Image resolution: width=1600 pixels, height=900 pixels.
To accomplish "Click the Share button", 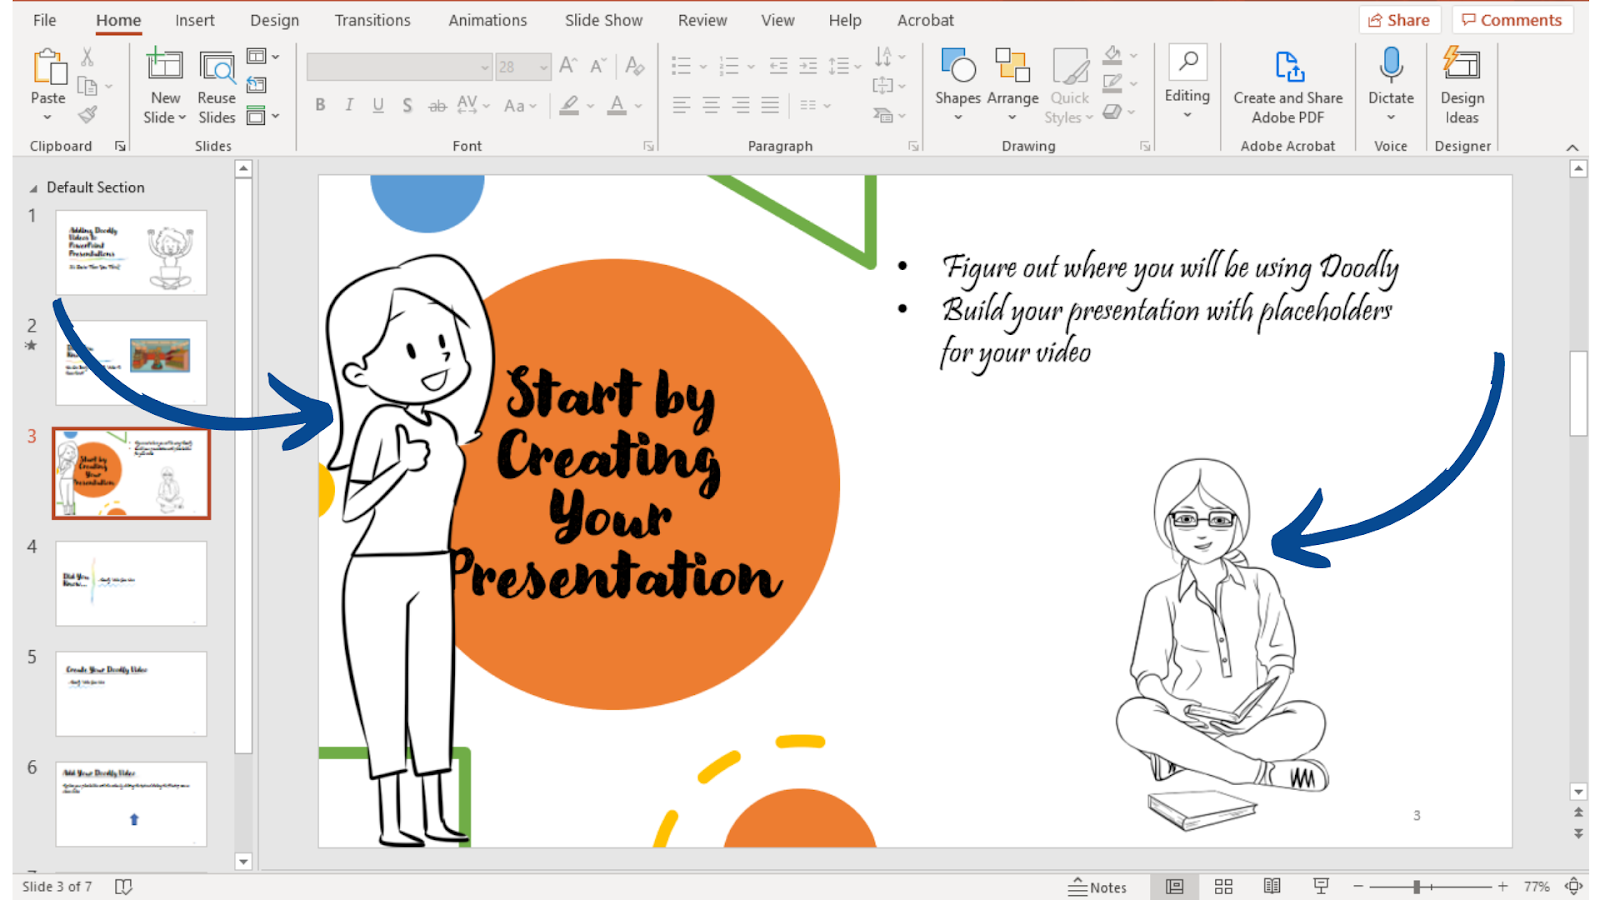I will coord(1399,20).
